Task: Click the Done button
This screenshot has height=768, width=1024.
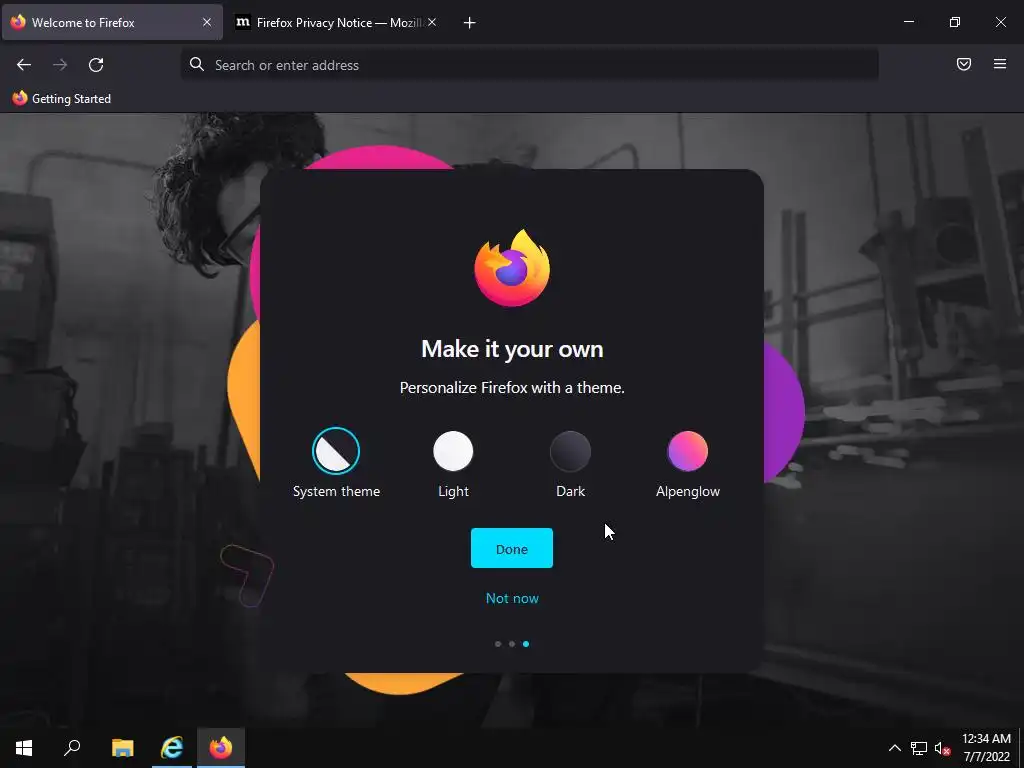Action: coord(512,549)
